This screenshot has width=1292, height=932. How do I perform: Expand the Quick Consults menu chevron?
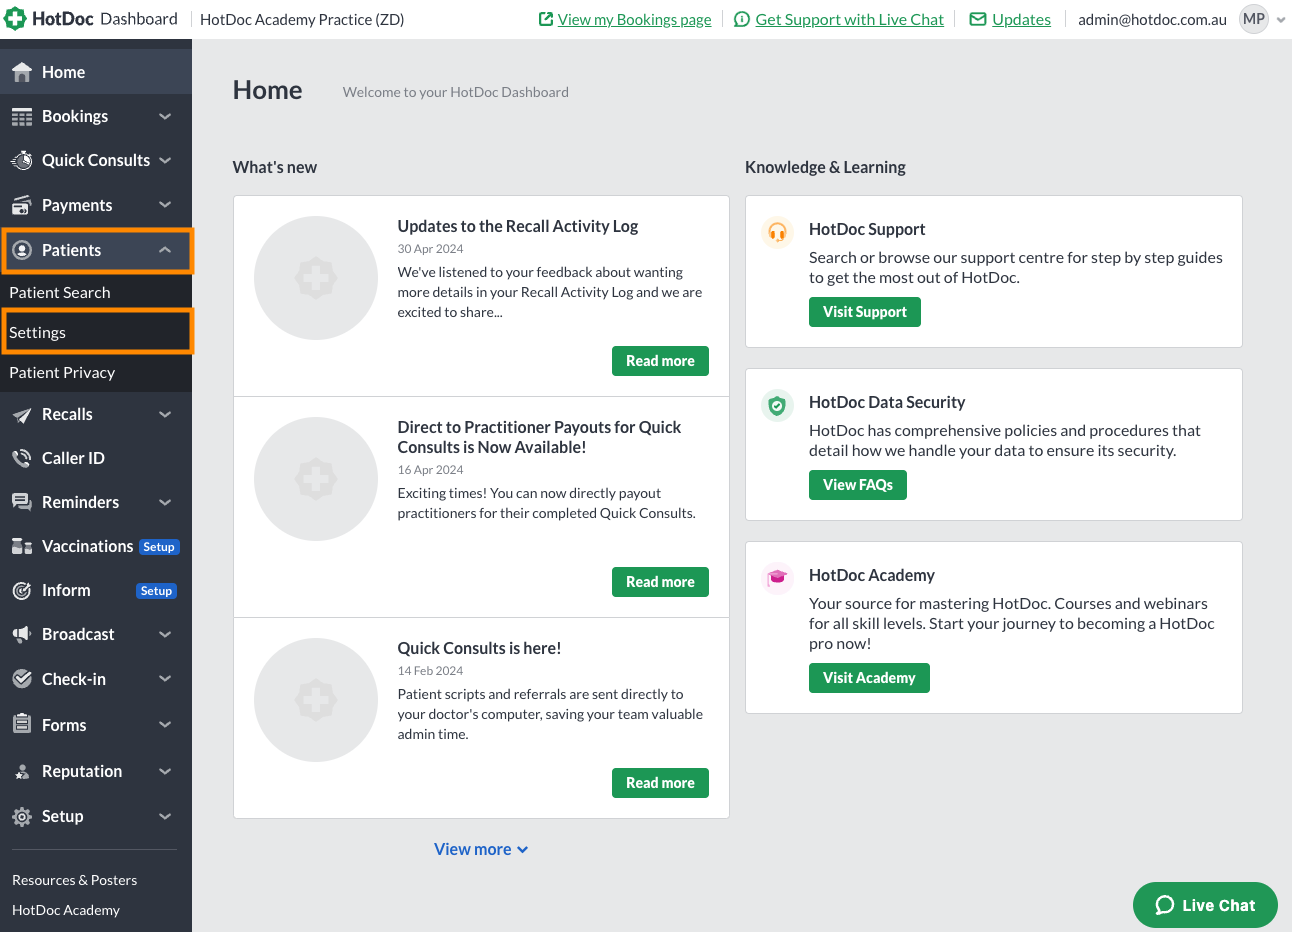[x=165, y=161]
